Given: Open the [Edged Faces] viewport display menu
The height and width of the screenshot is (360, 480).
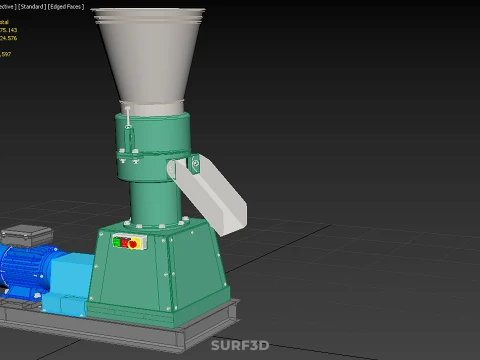Looking at the screenshot, I should point(66,7).
